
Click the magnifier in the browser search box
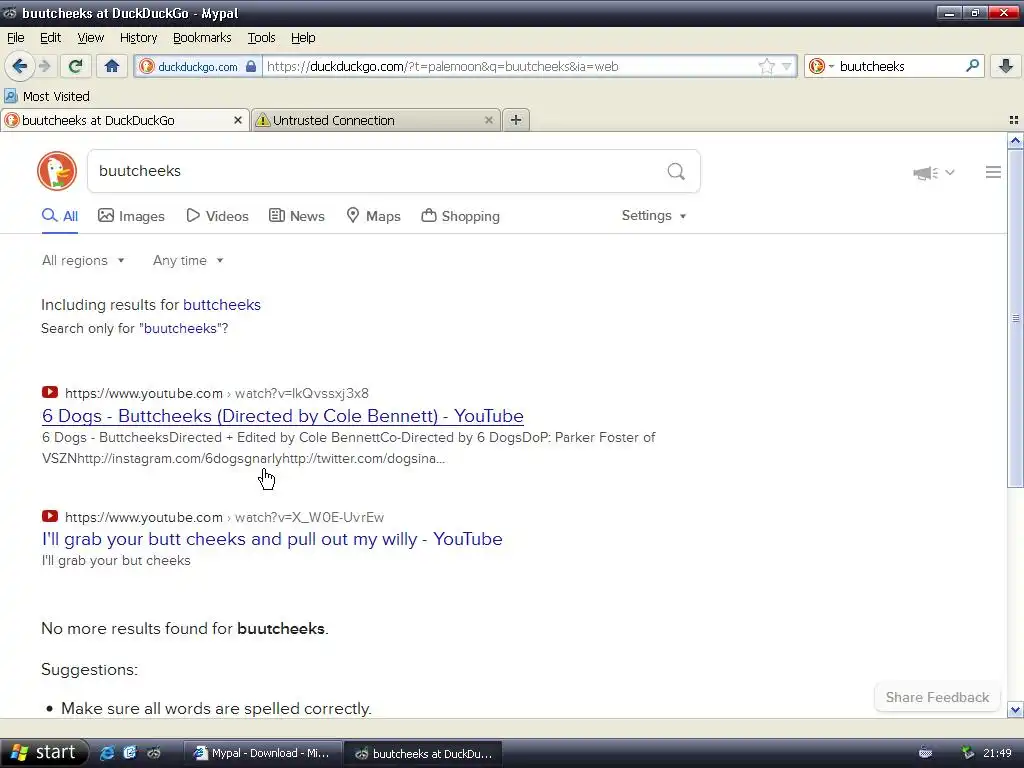[x=972, y=66]
